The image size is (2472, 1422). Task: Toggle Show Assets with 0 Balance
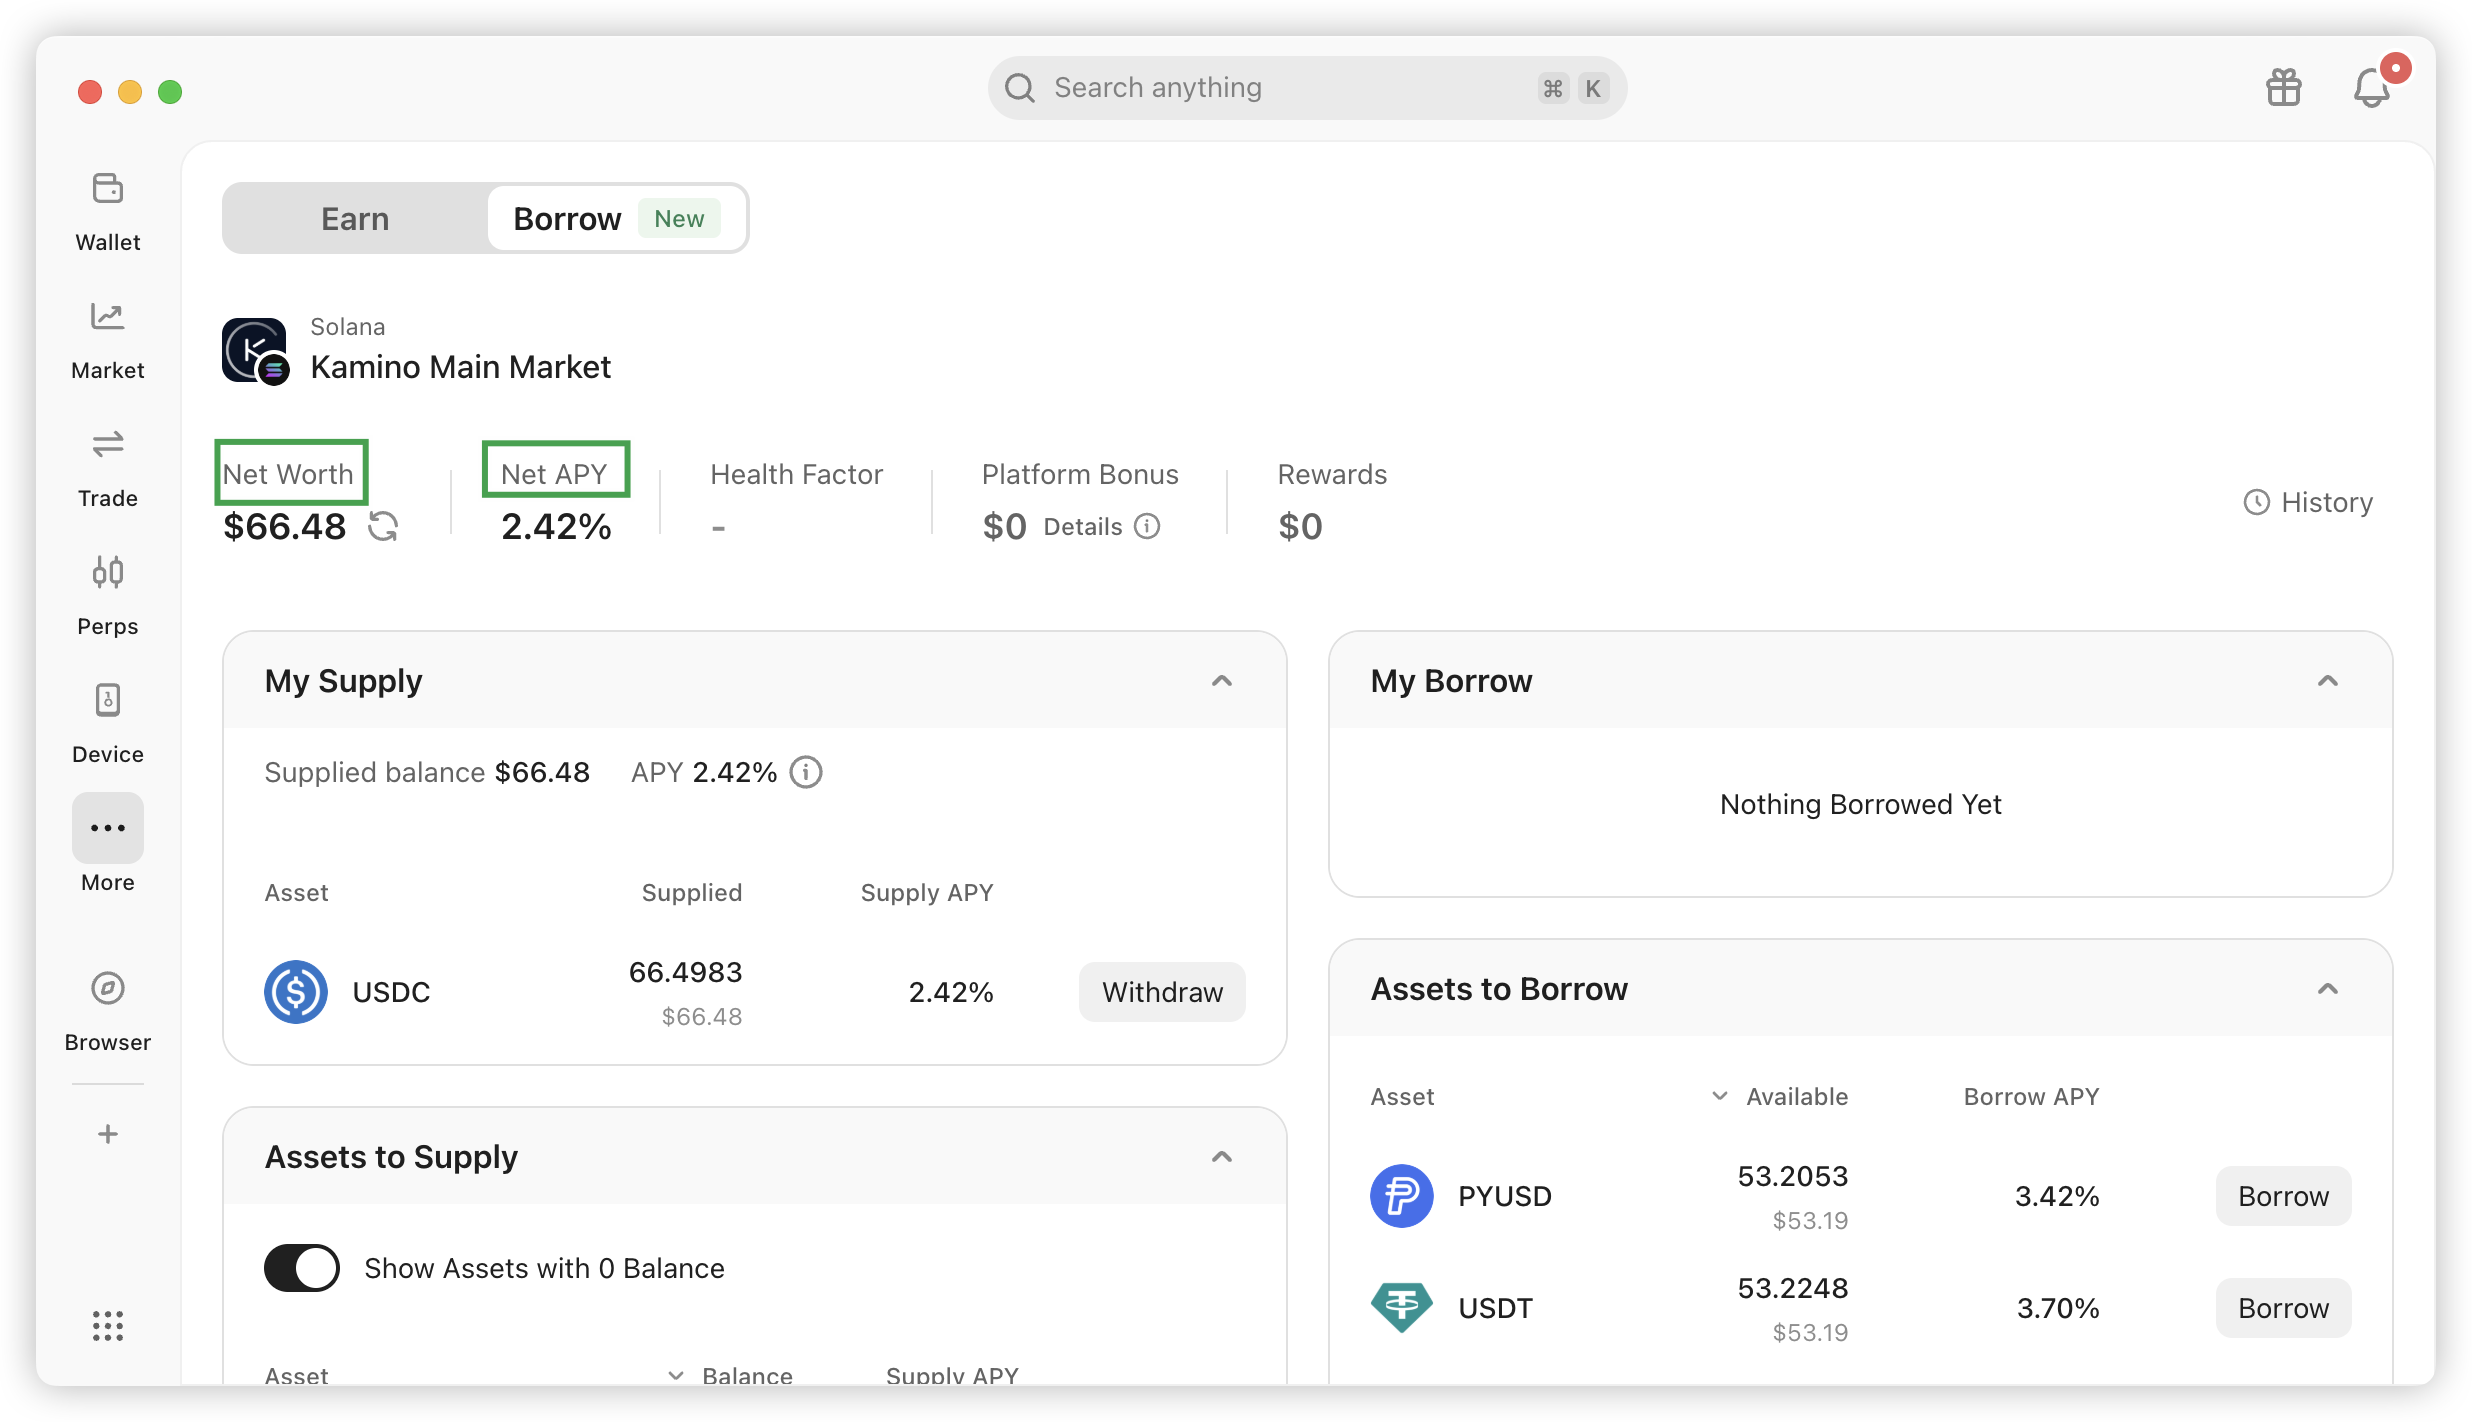coord(302,1268)
